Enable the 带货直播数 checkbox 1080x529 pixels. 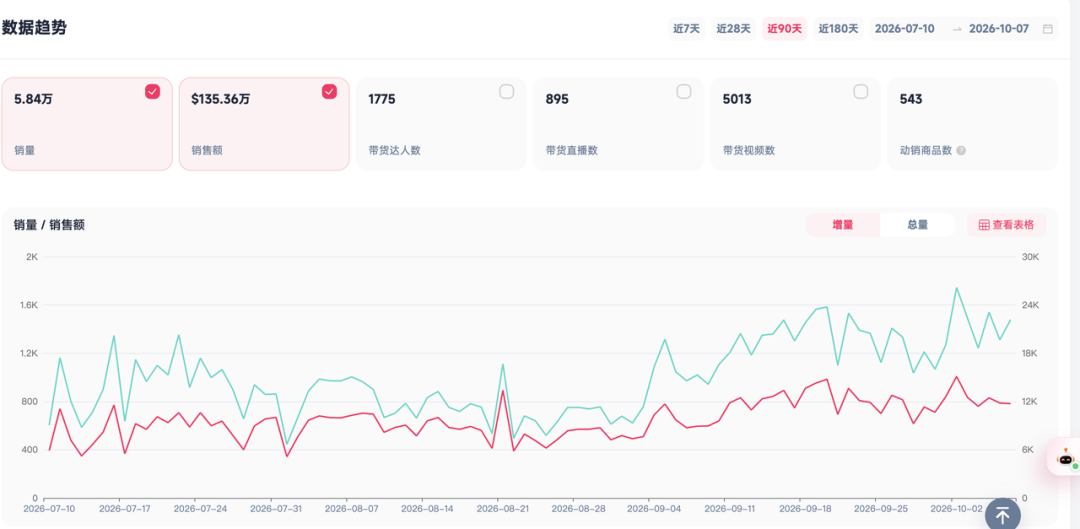[684, 92]
